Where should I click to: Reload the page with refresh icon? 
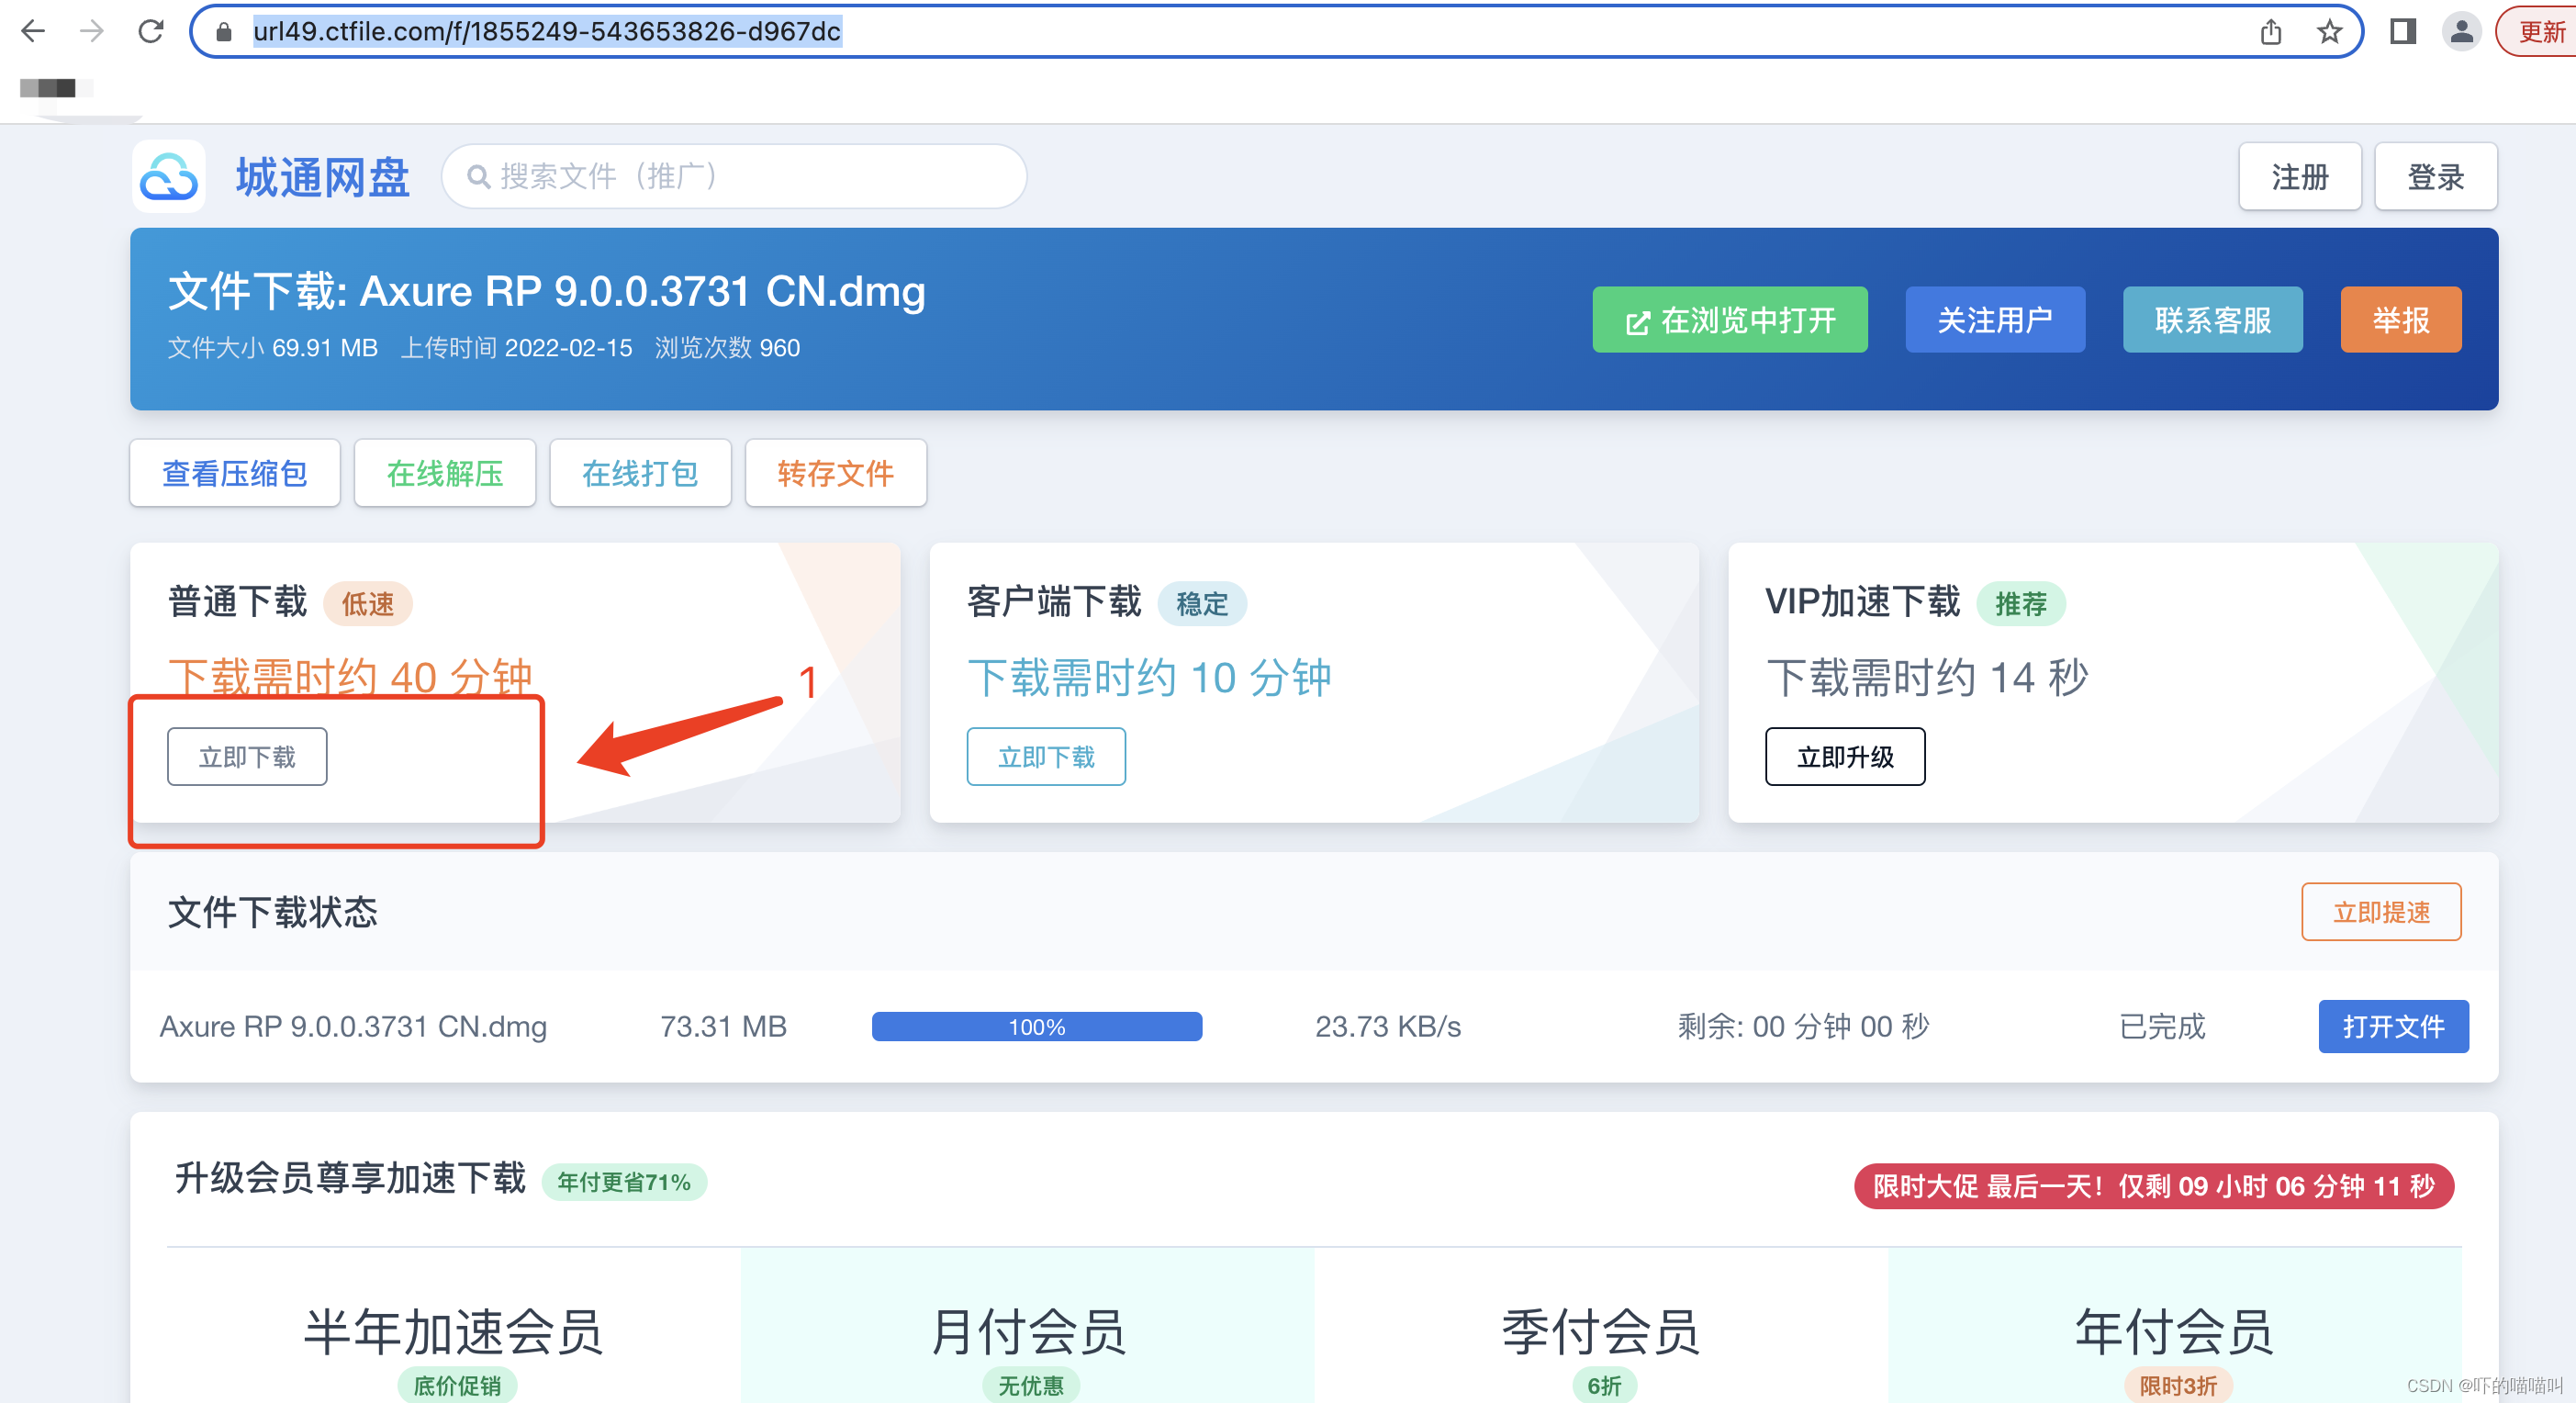coord(151,31)
